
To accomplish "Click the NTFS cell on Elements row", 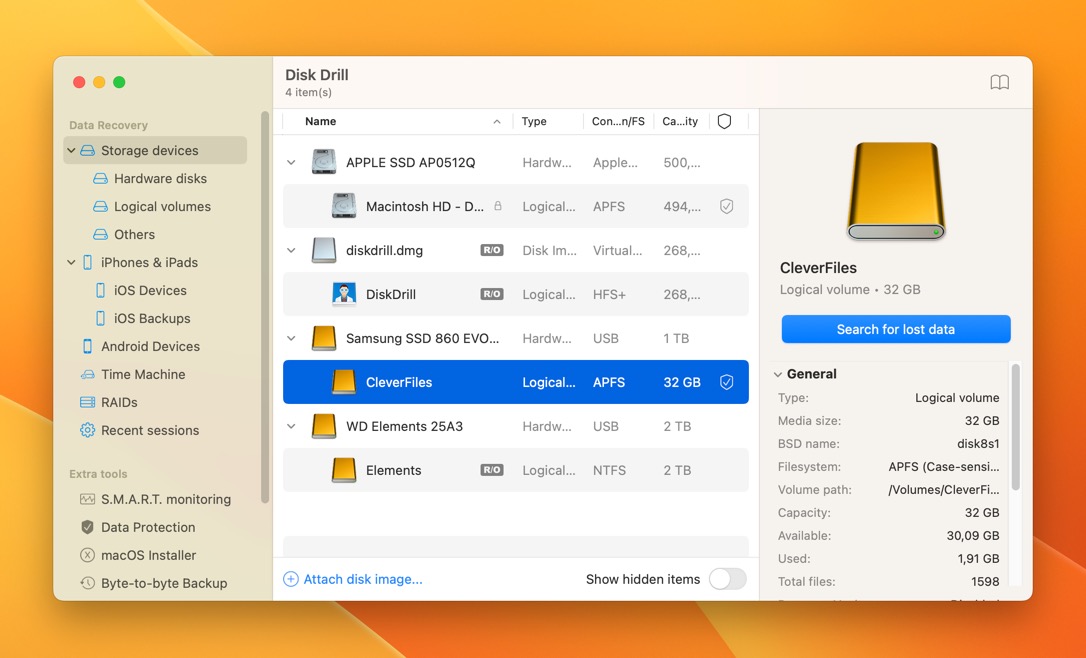I will pyautogui.click(x=609, y=470).
